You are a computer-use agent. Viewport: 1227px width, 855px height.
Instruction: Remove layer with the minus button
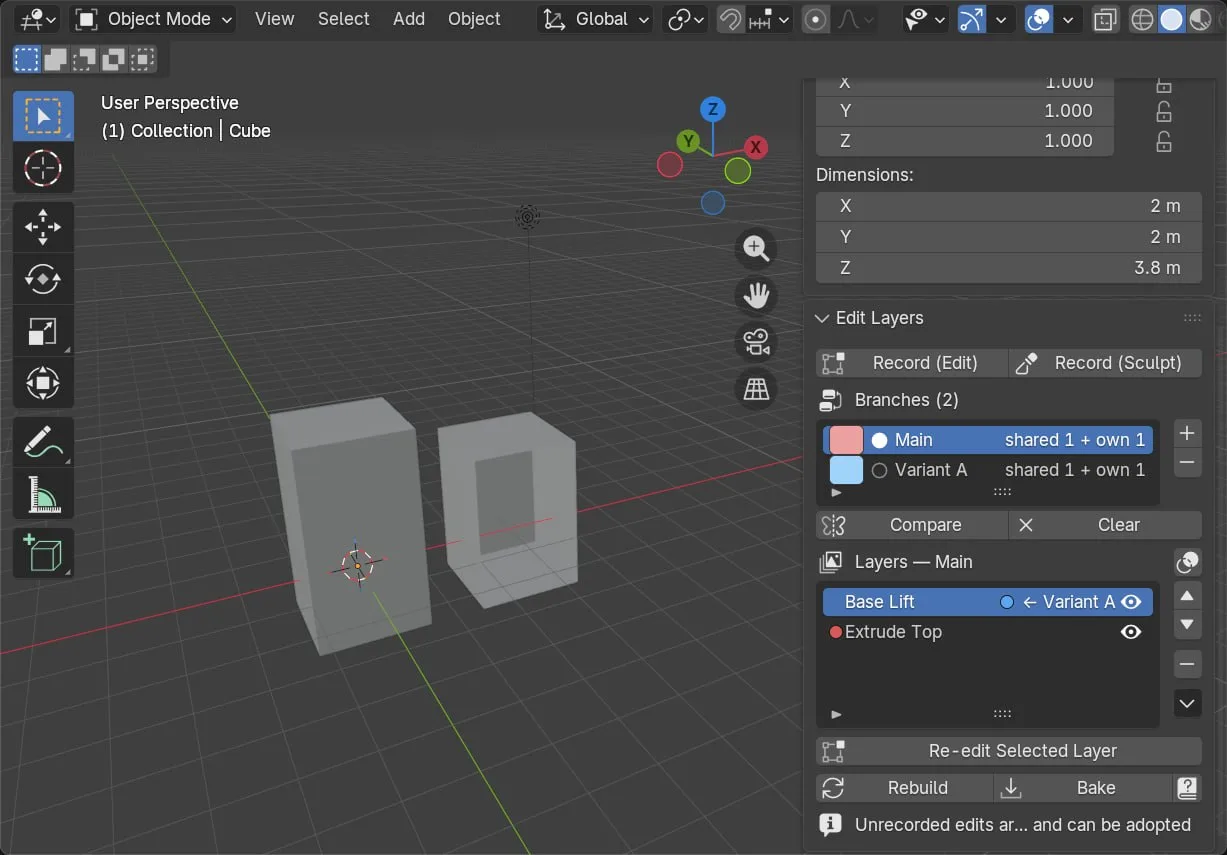(x=1187, y=664)
